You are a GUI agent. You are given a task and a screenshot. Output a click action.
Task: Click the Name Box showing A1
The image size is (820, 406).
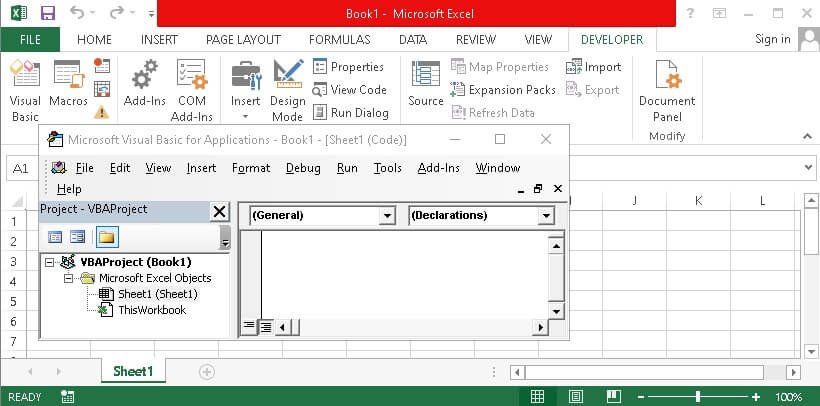[x=21, y=168]
